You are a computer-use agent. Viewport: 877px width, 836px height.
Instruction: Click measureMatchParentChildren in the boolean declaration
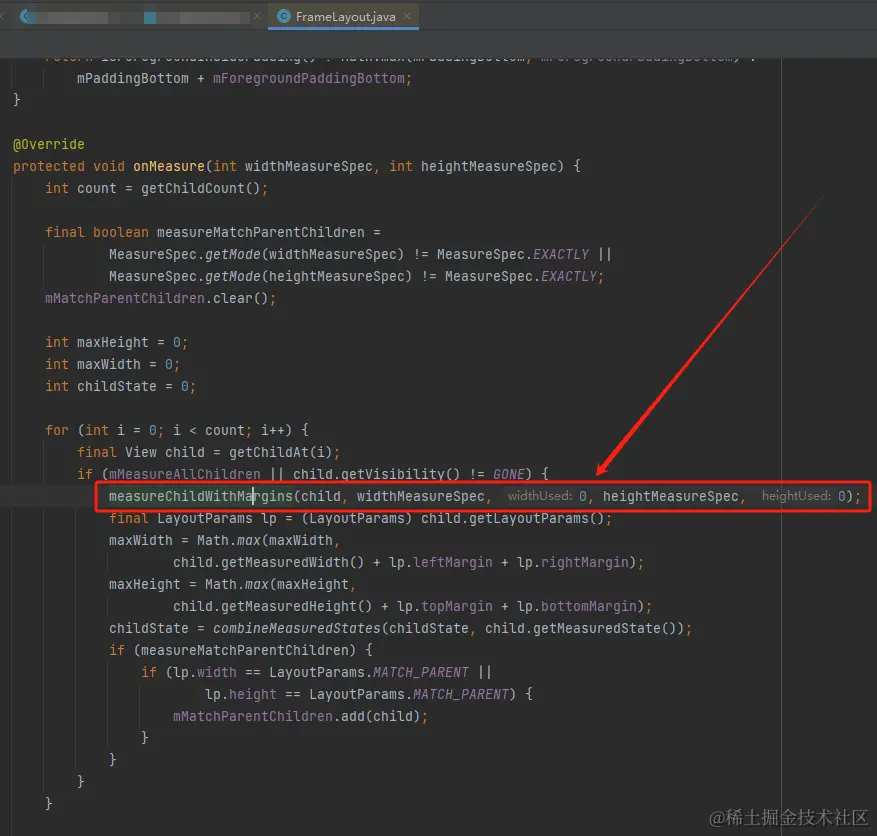coord(261,232)
